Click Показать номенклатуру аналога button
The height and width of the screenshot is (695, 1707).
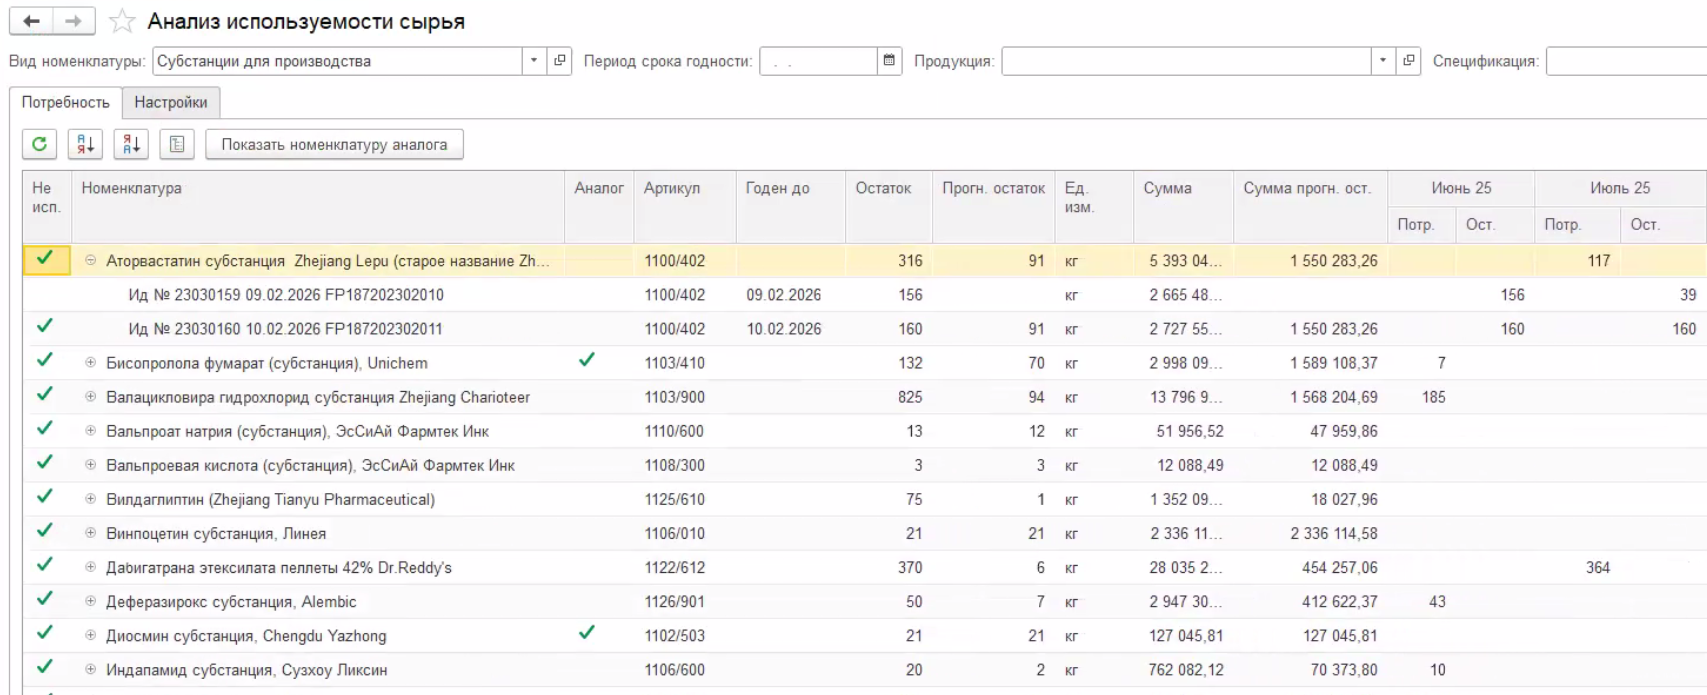pos(334,144)
